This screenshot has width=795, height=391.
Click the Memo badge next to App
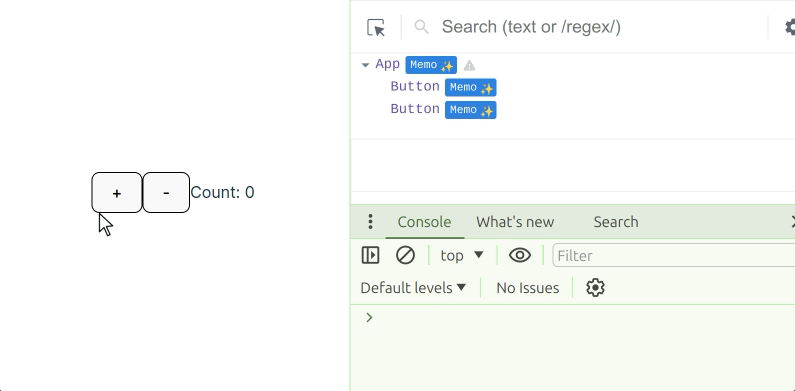[431, 65]
